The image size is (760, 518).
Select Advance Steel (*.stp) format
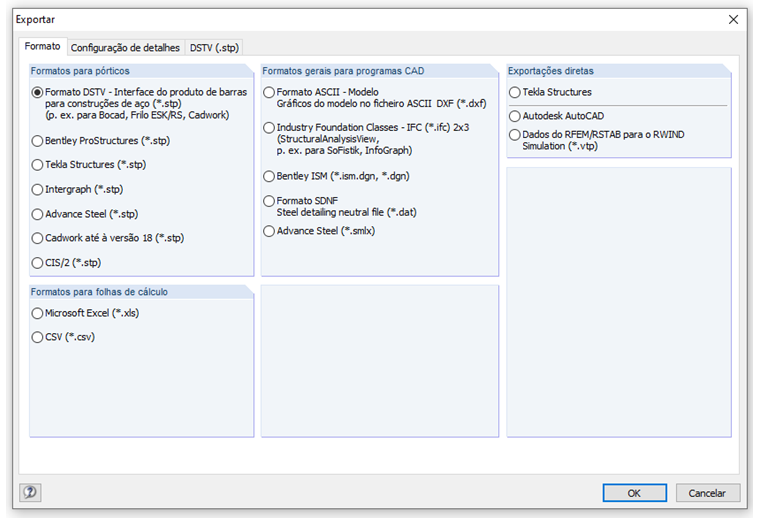click(x=38, y=214)
